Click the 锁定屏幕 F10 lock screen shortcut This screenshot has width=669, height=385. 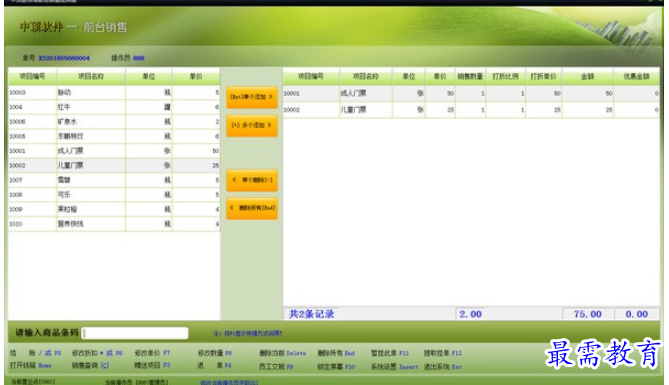click(x=336, y=366)
